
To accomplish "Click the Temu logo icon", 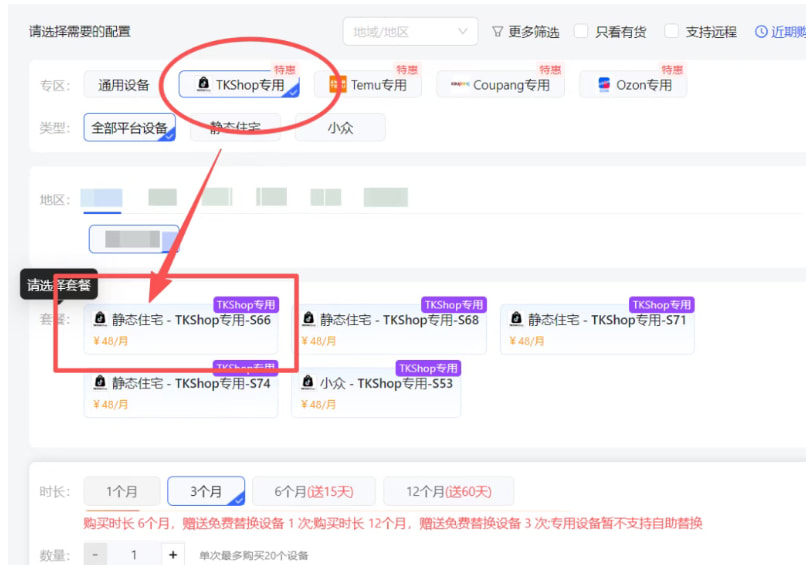I will [338, 84].
